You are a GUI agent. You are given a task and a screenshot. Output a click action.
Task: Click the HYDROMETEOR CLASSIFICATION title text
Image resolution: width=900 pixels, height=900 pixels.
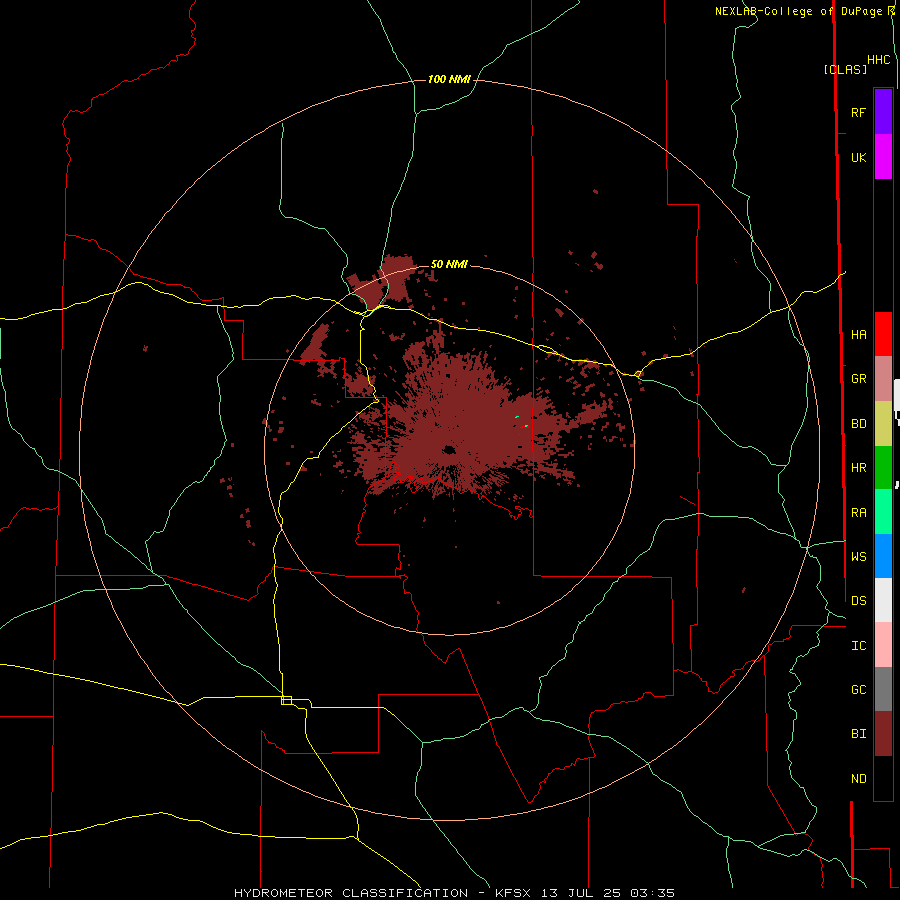pyautogui.click(x=351, y=893)
